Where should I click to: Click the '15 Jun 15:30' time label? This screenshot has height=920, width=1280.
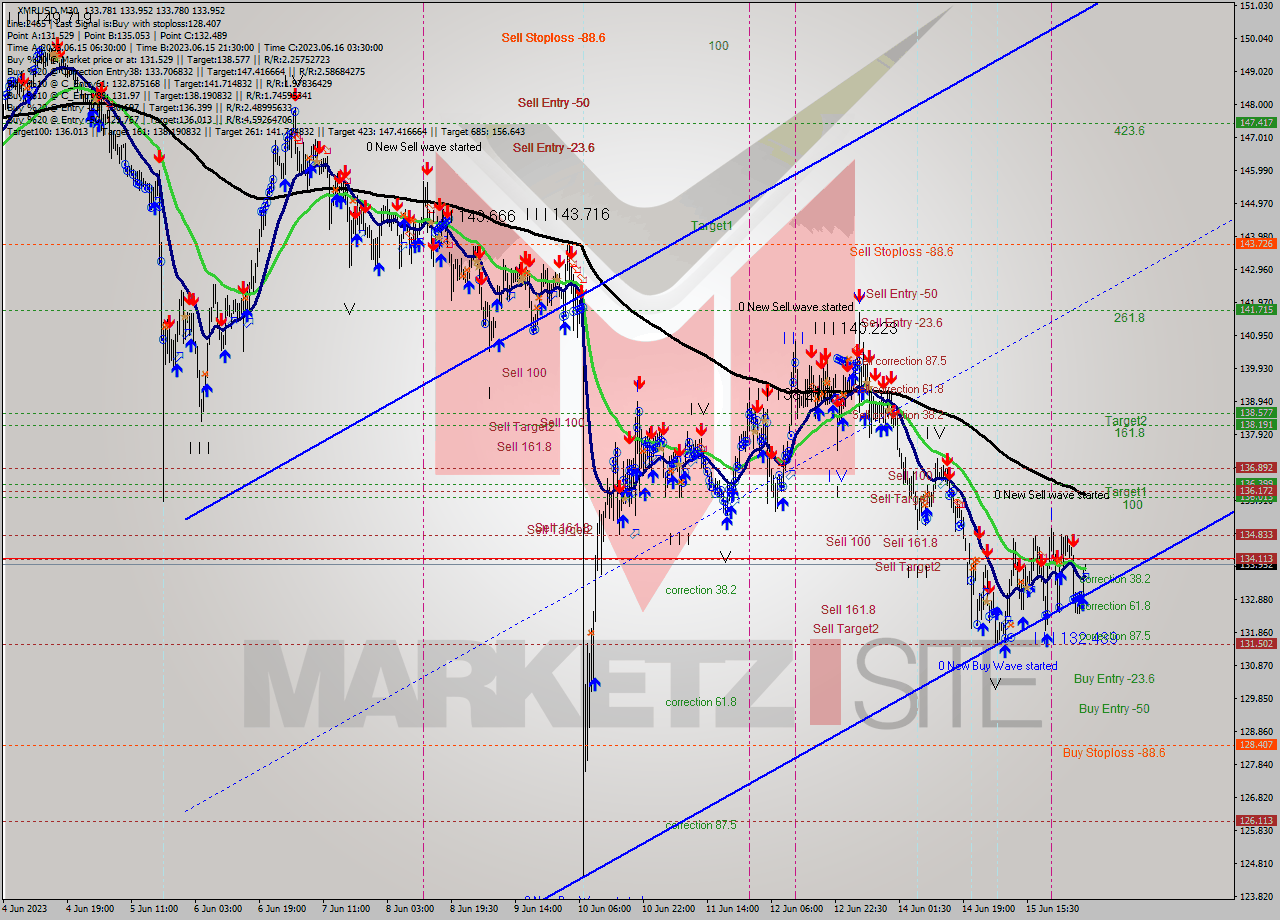click(1052, 909)
